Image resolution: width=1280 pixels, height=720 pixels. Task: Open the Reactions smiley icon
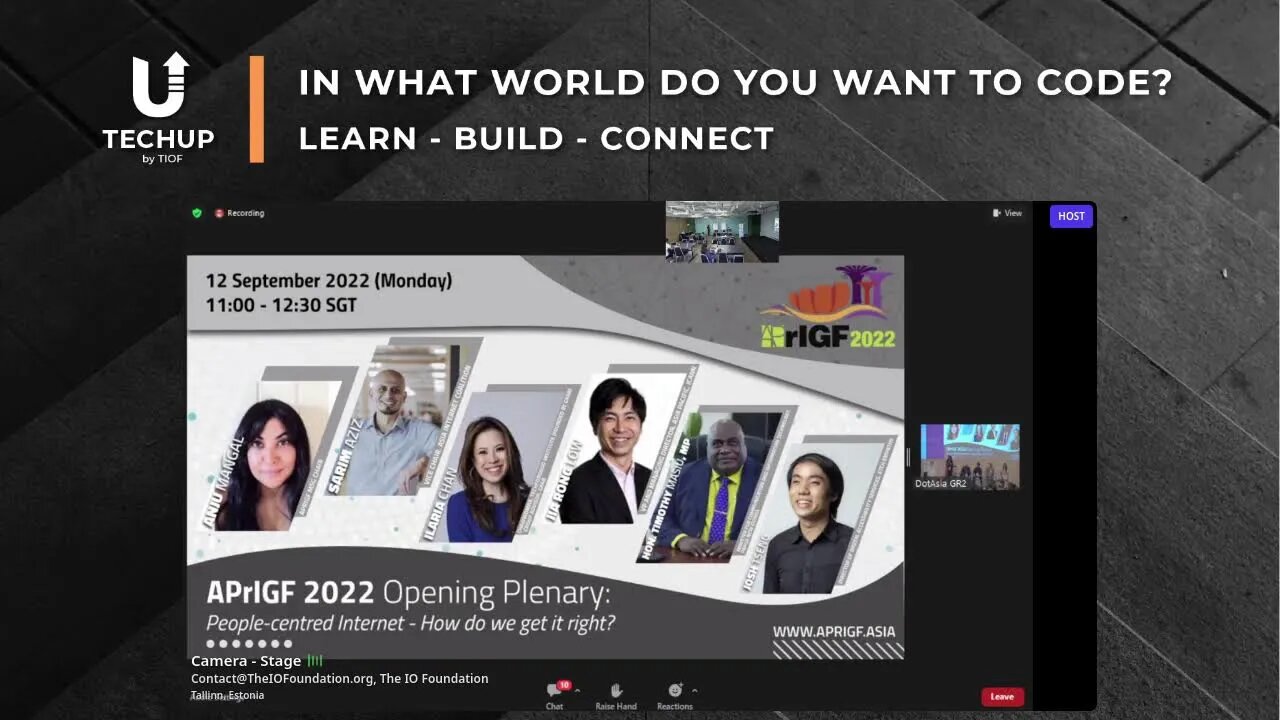click(x=675, y=690)
